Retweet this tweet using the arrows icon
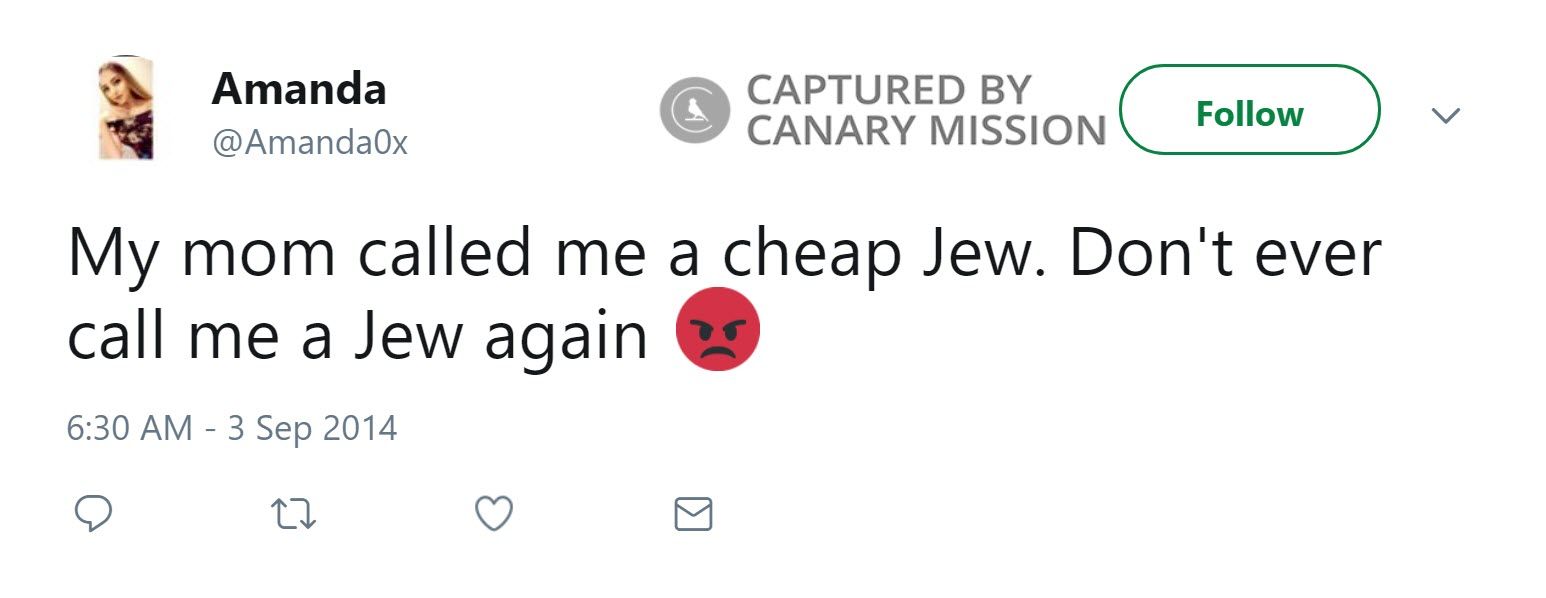 tap(294, 514)
